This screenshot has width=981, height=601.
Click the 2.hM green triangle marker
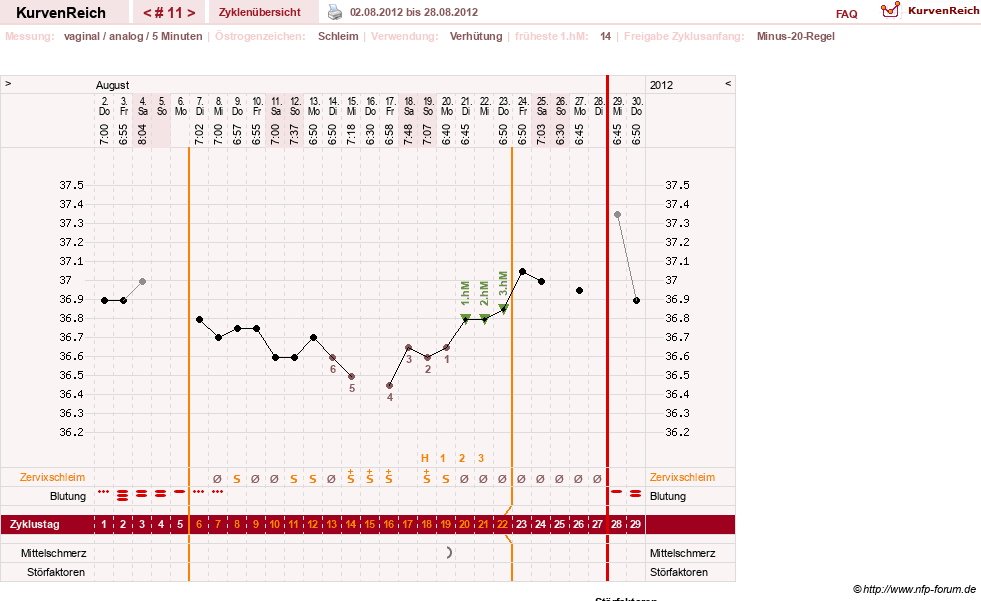tap(484, 318)
